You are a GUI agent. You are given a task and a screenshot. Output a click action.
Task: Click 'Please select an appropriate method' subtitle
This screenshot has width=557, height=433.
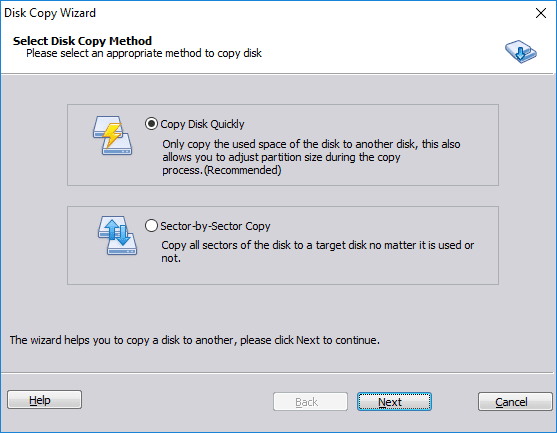pyautogui.click(x=144, y=53)
